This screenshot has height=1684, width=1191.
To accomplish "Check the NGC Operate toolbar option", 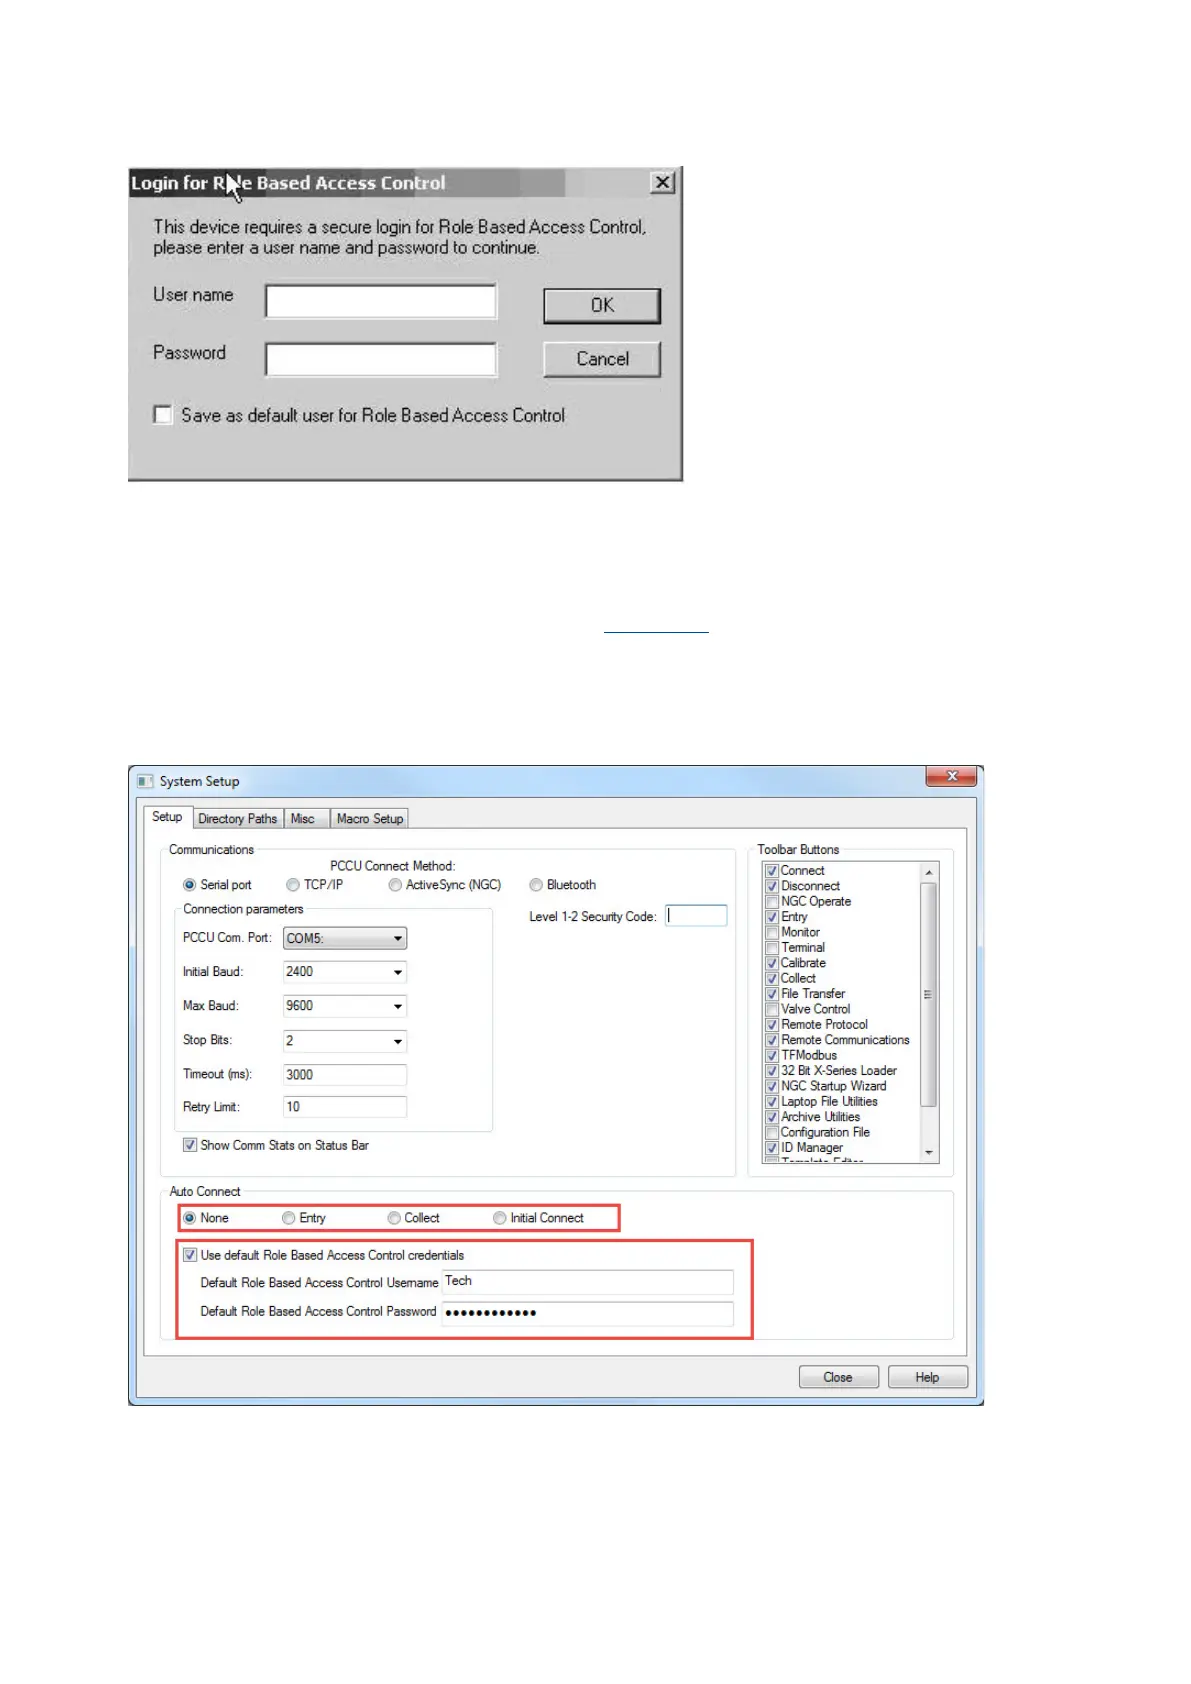I will (772, 902).
